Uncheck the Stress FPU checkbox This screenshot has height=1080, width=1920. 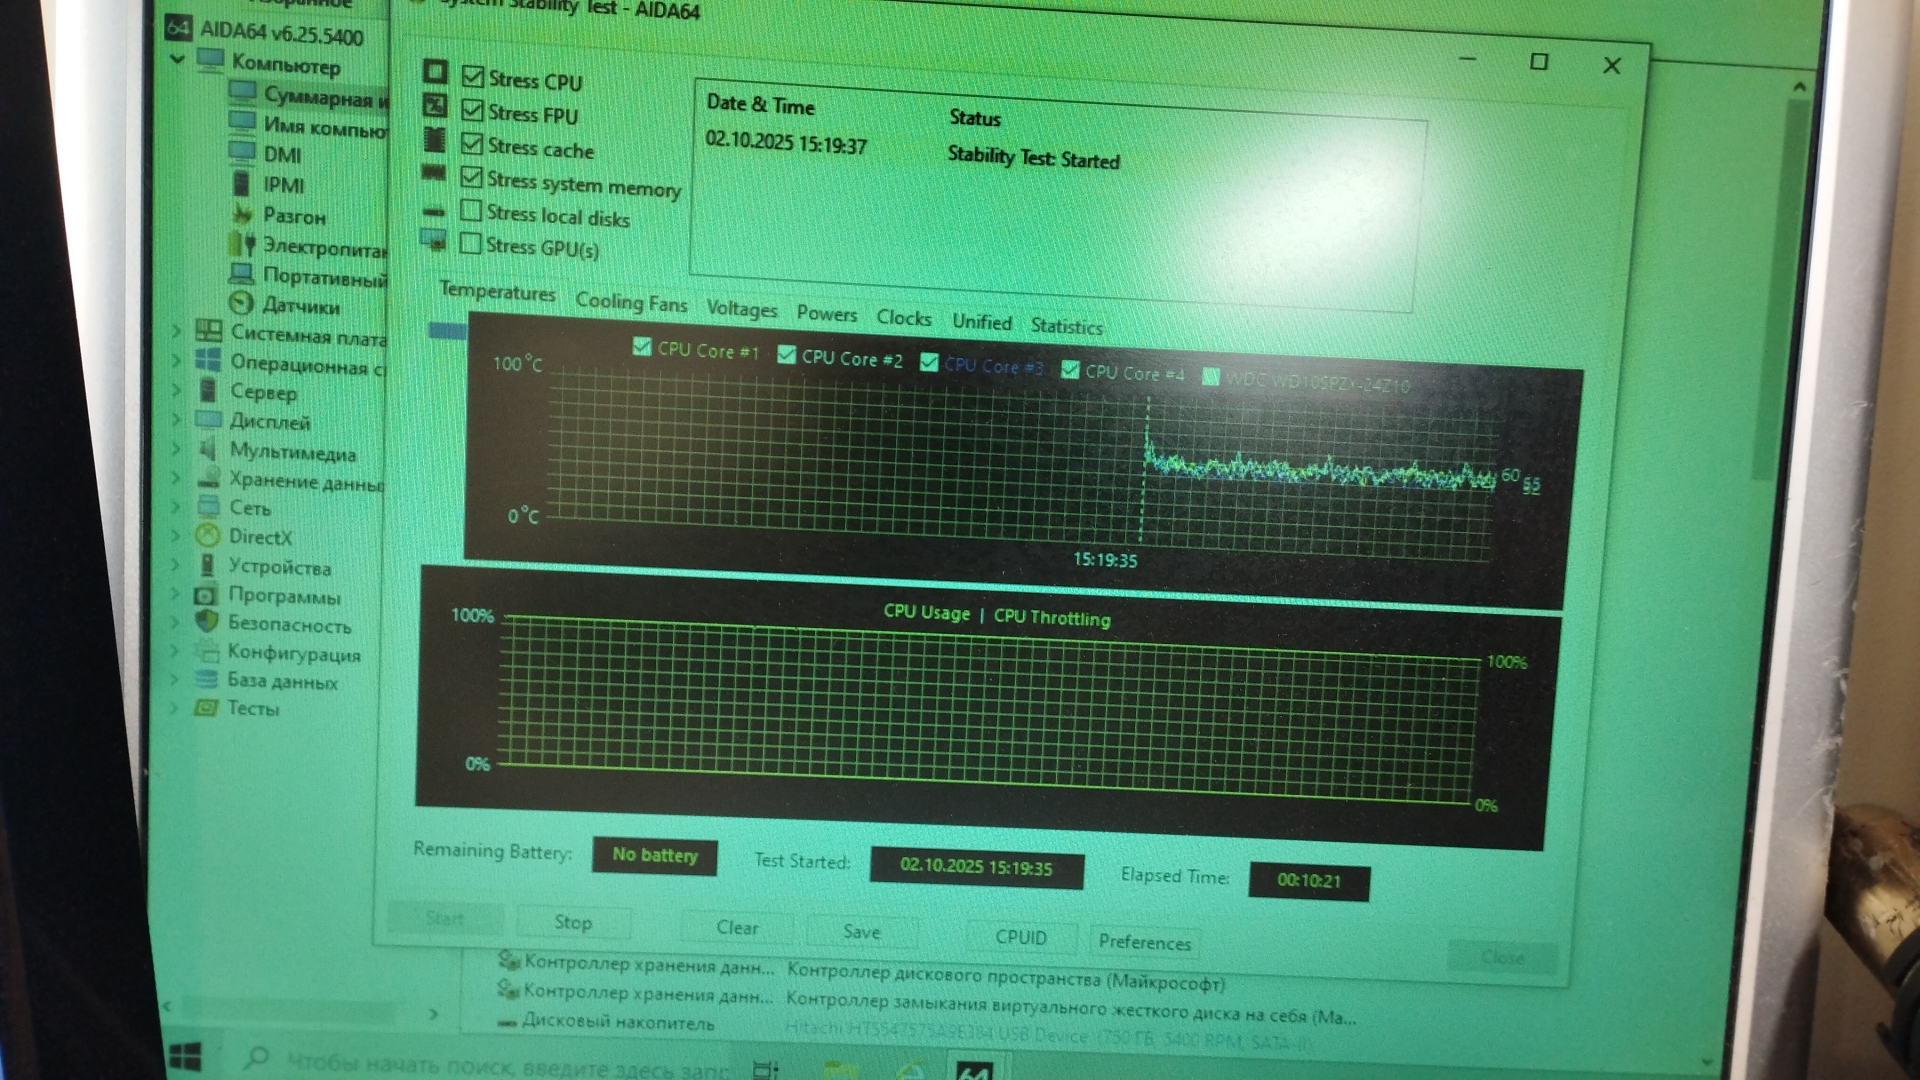[x=473, y=111]
